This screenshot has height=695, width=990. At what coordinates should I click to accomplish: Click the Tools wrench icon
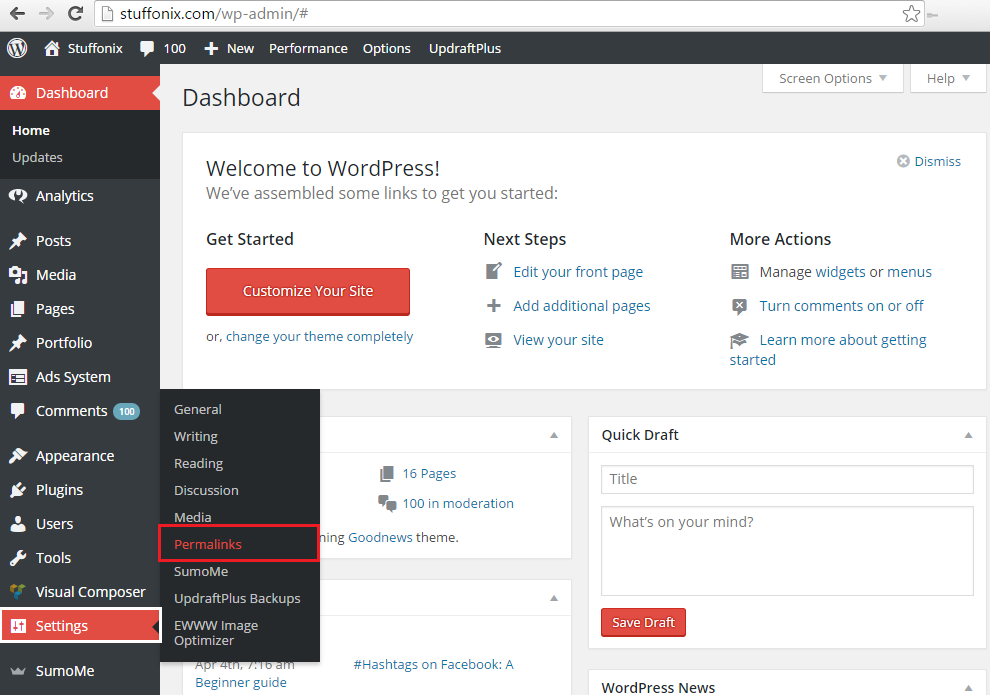18,558
